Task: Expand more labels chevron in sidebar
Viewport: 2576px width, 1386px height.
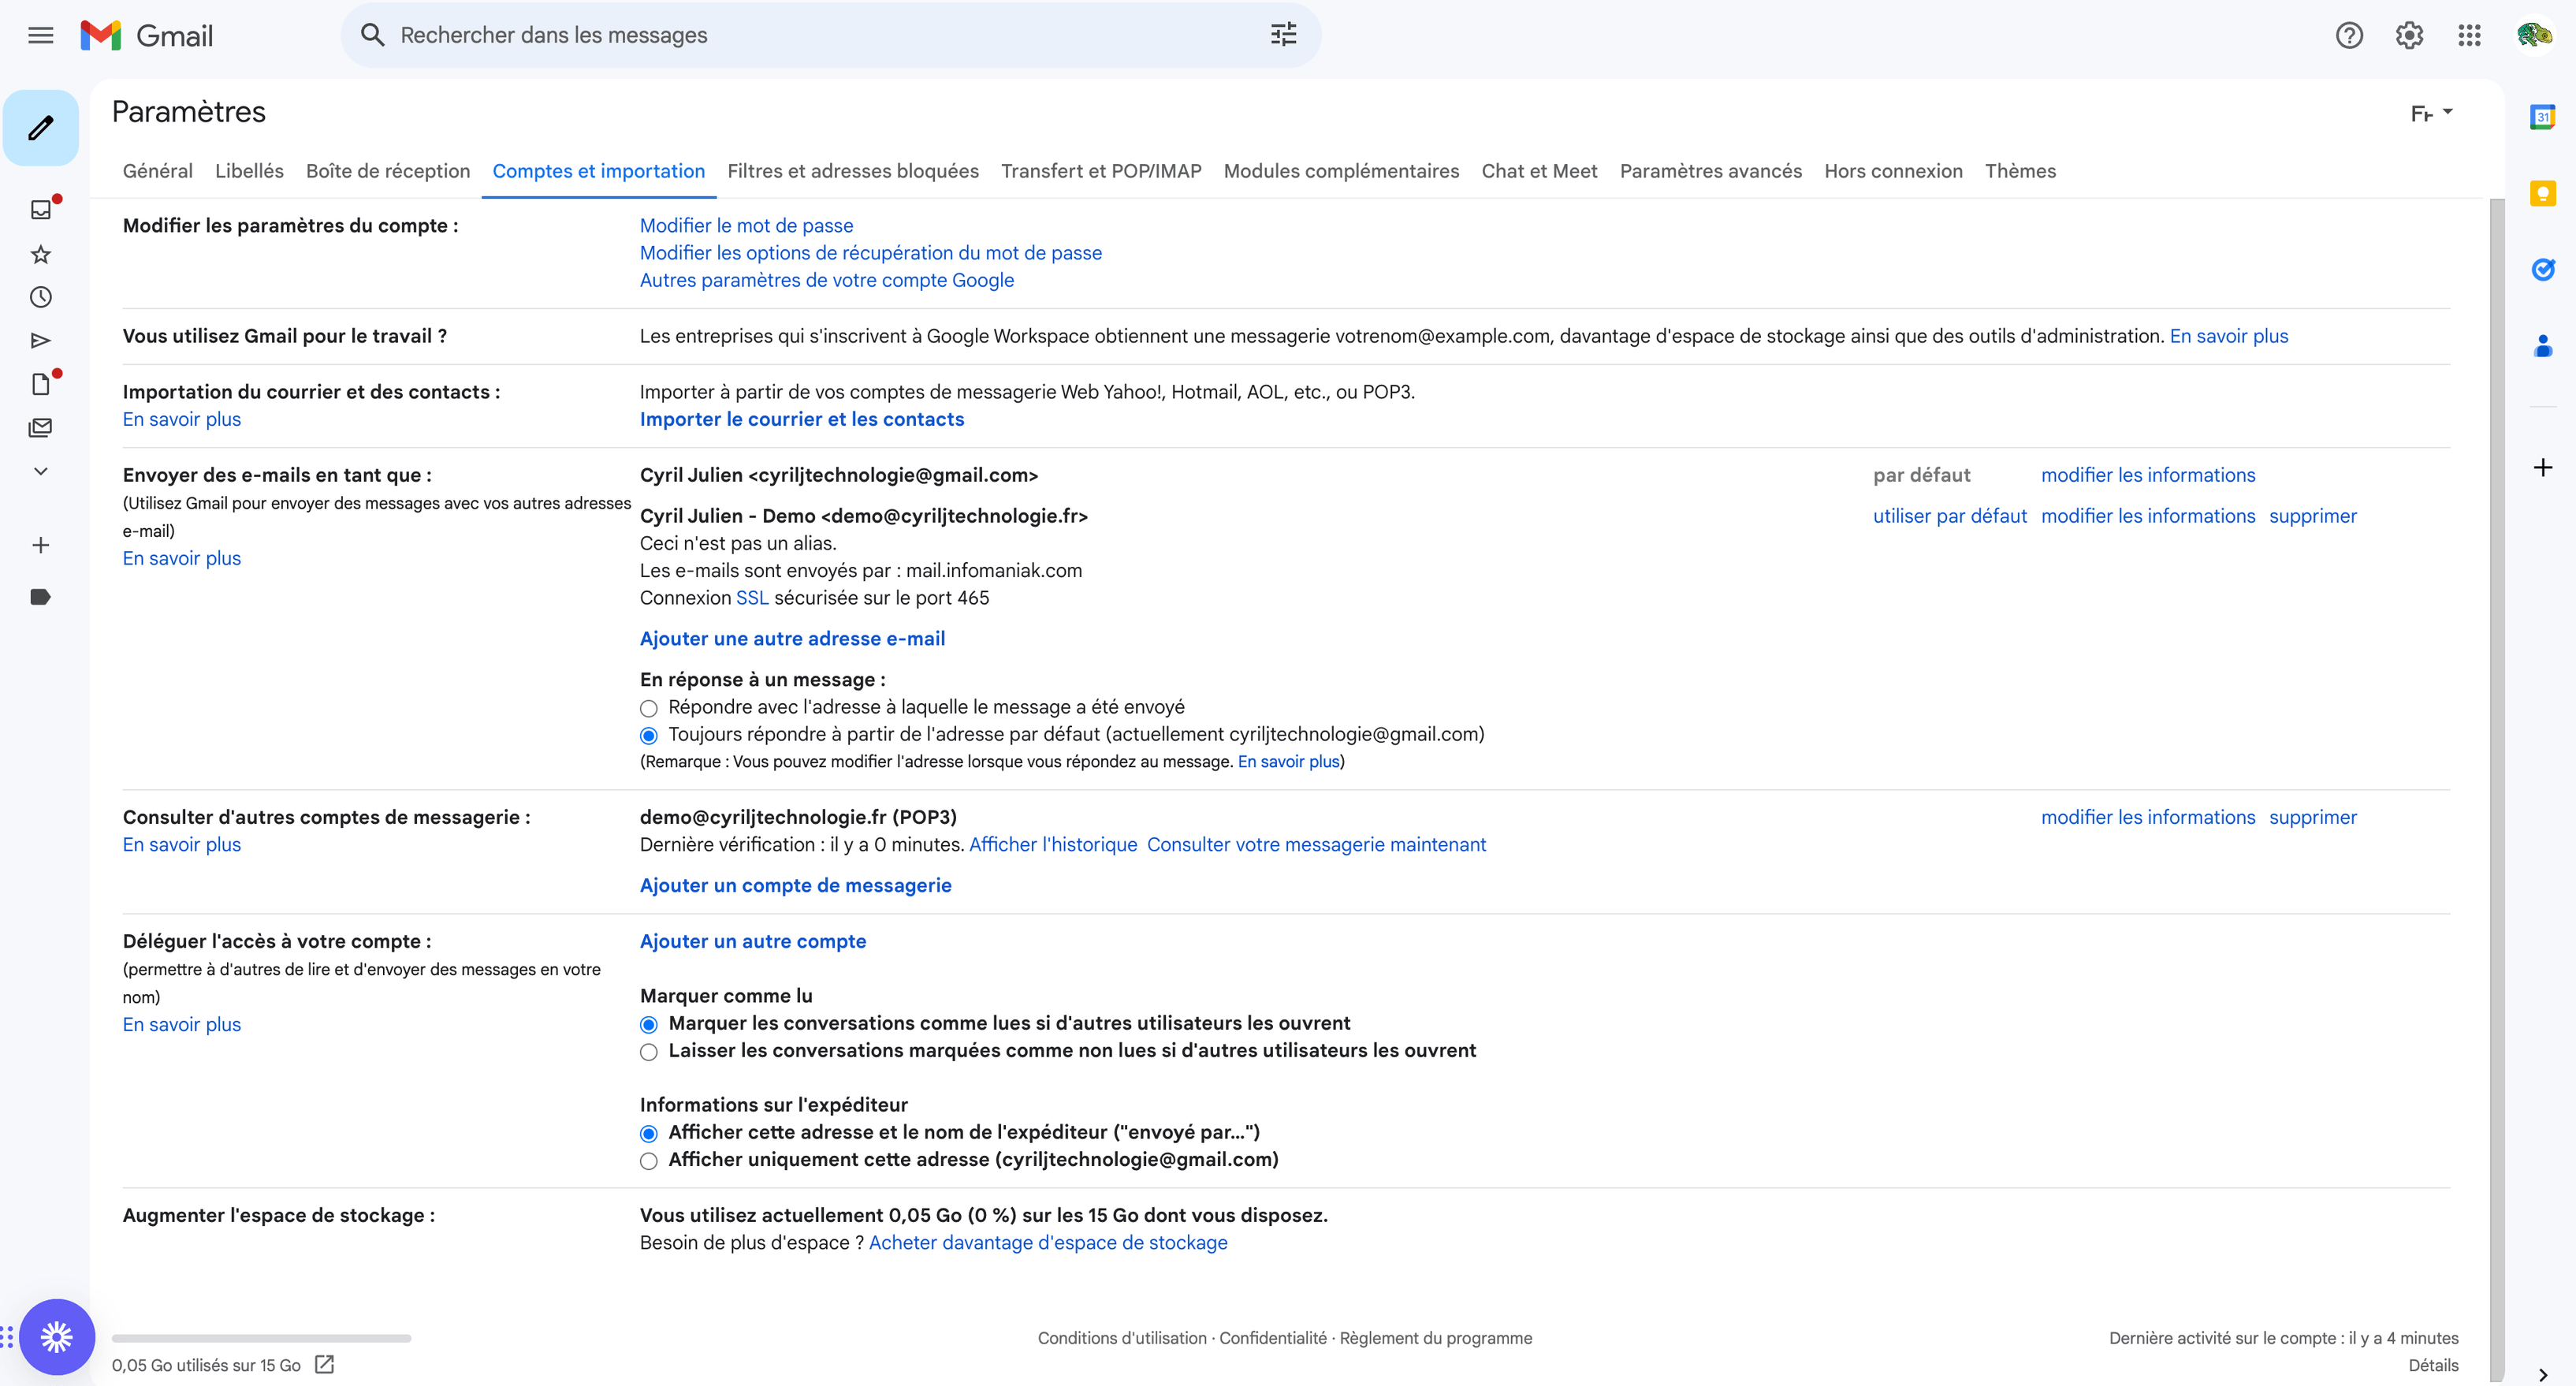Action: [41, 471]
